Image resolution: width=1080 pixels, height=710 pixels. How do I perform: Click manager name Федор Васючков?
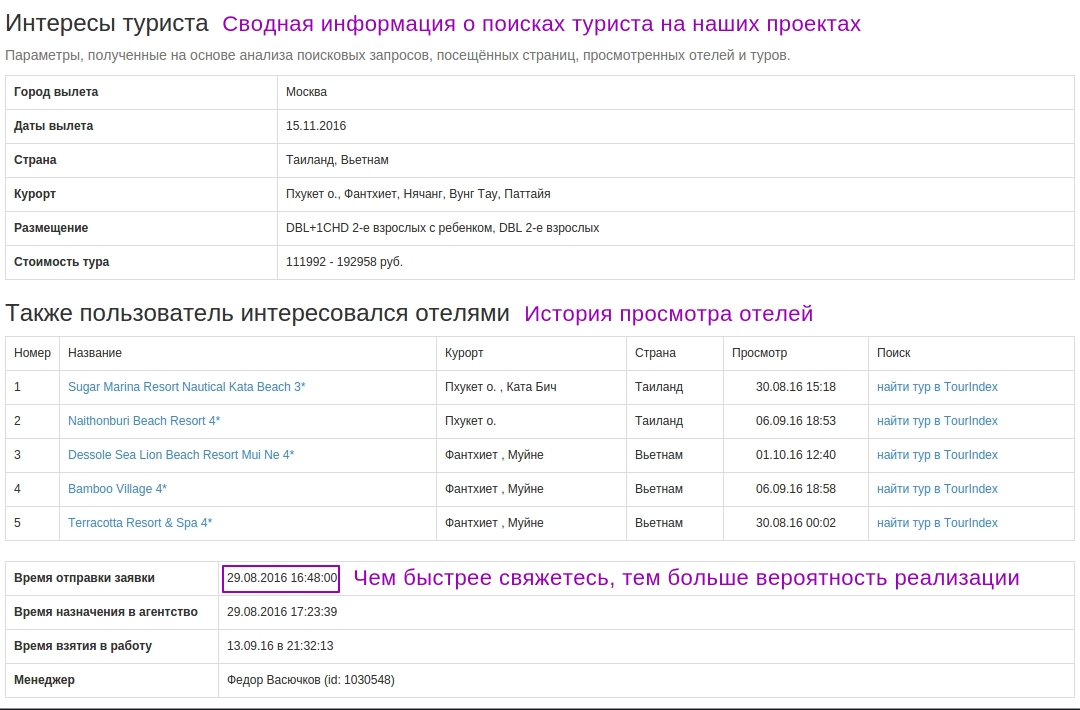(311, 680)
